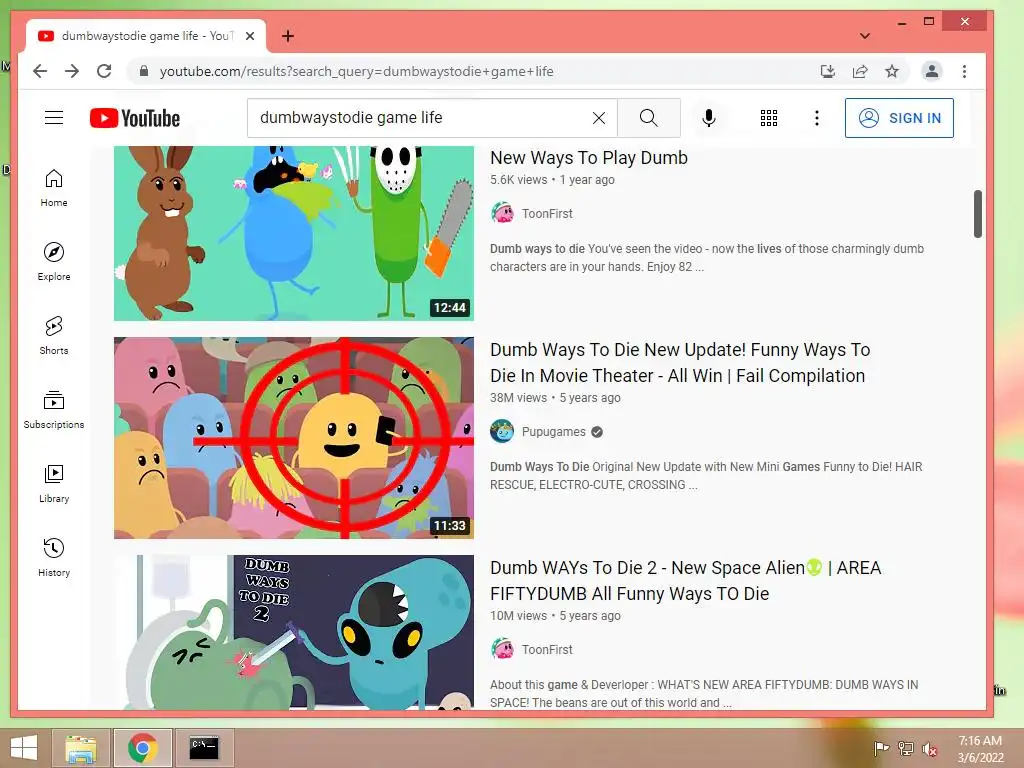Open the 11:33 movie theater thumbnail

294,438
